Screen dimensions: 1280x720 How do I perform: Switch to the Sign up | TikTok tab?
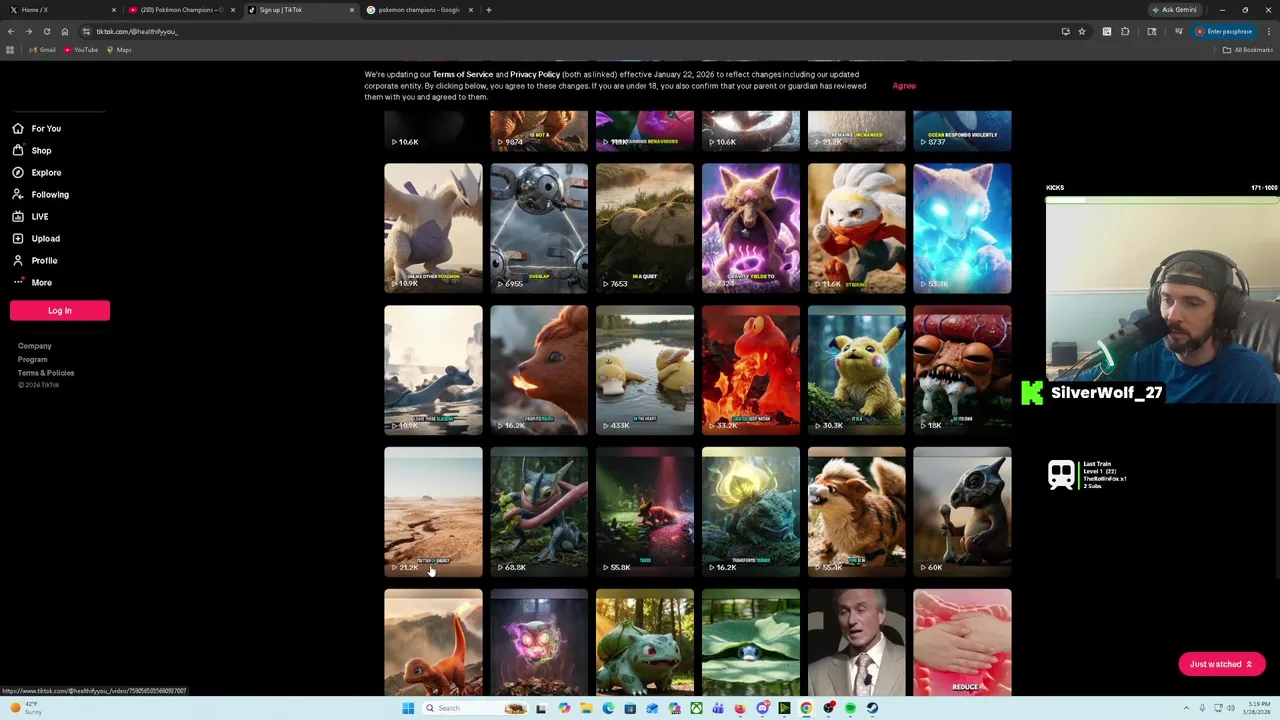(300, 10)
